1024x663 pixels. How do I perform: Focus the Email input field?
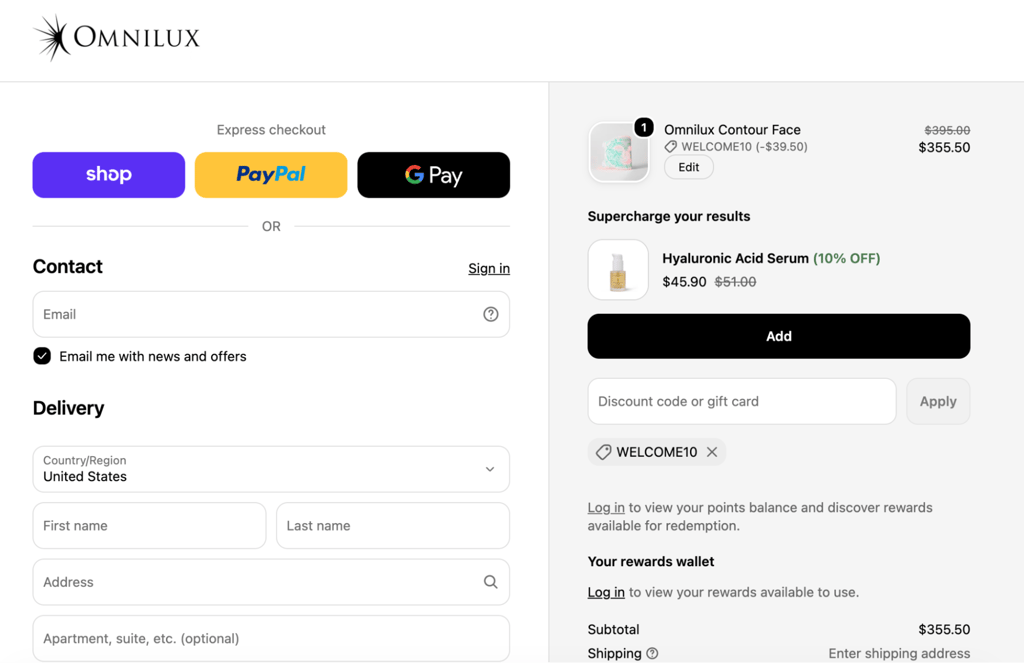271,314
